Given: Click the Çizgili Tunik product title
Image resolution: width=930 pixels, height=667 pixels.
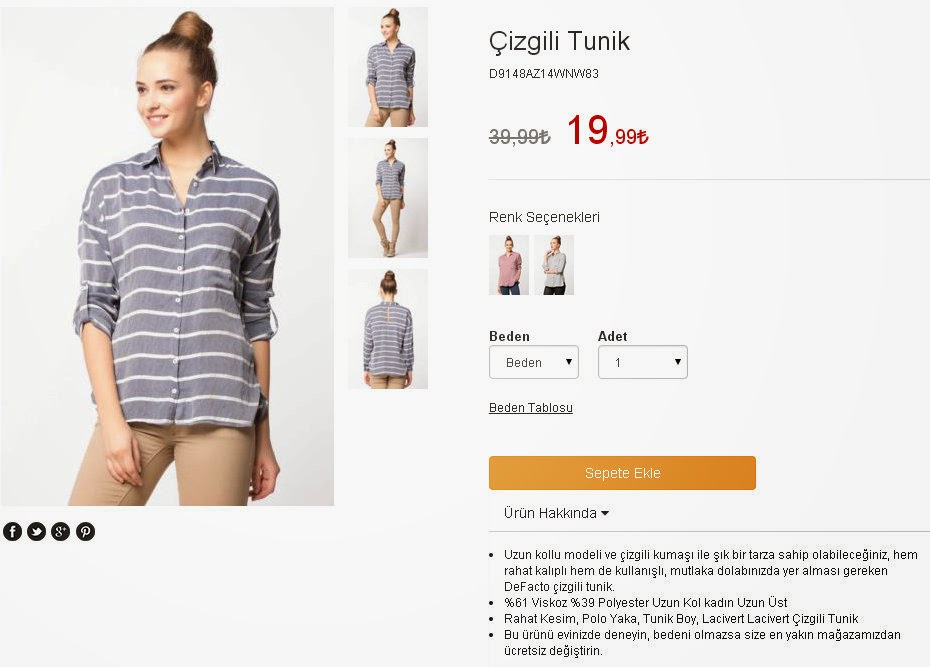Looking at the screenshot, I should click(559, 42).
